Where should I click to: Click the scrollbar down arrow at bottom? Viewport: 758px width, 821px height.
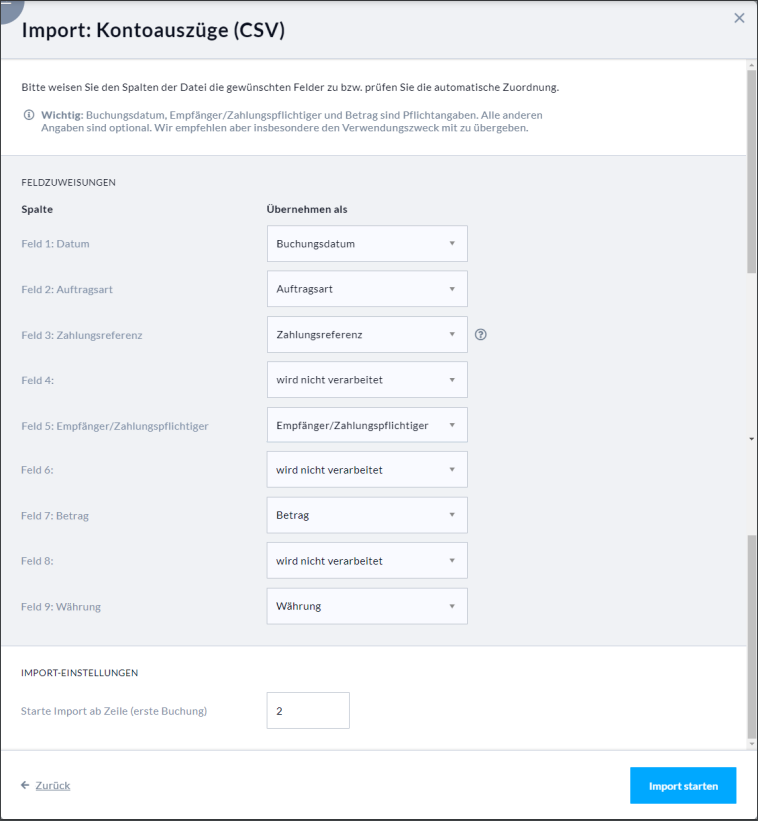pyautogui.click(x=752, y=744)
